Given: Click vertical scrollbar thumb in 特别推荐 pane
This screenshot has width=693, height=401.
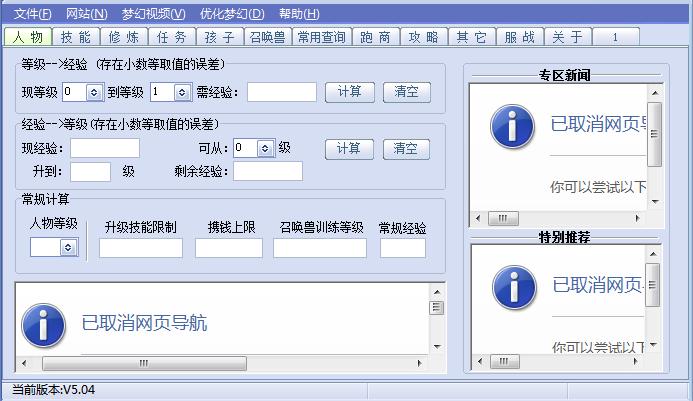Looking at the screenshot, I should pos(653,285).
